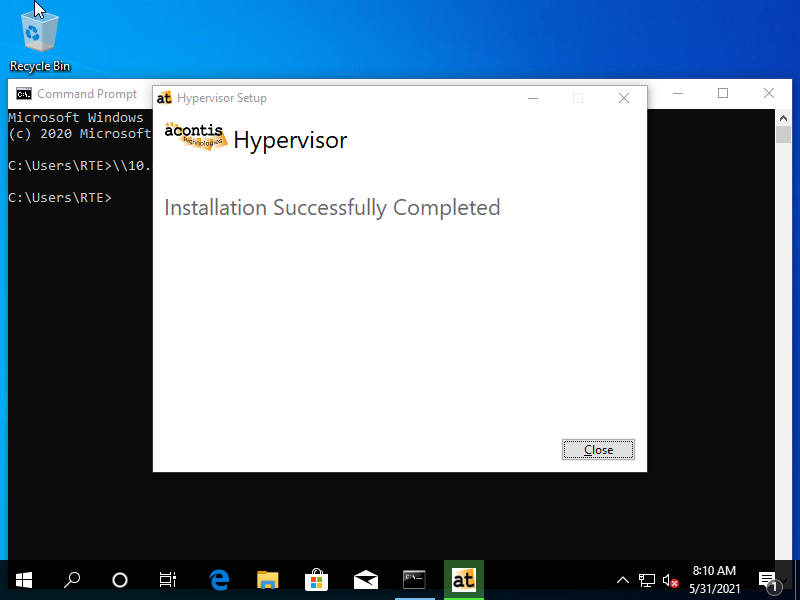Expand the hidden system tray icons chevron

623,580
